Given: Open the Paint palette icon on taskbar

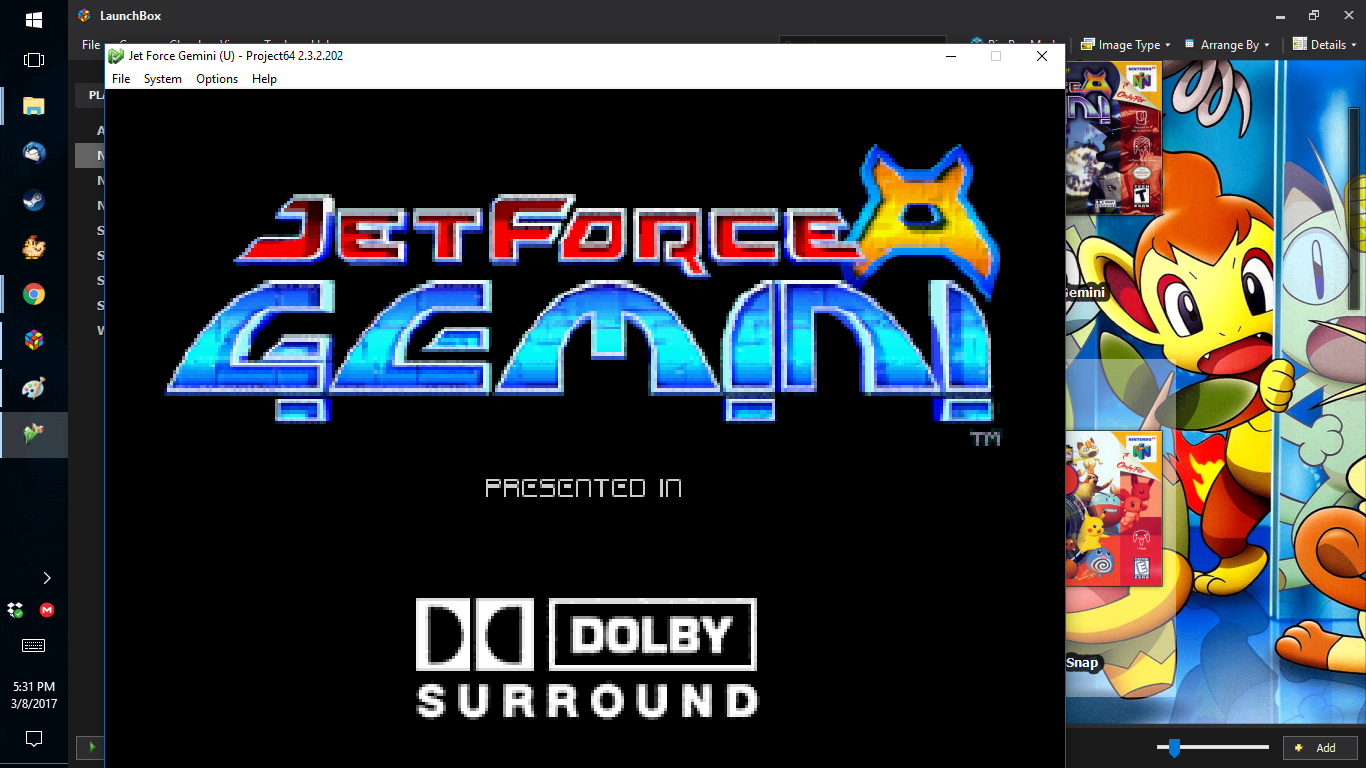Looking at the screenshot, I should click(x=34, y=388).
